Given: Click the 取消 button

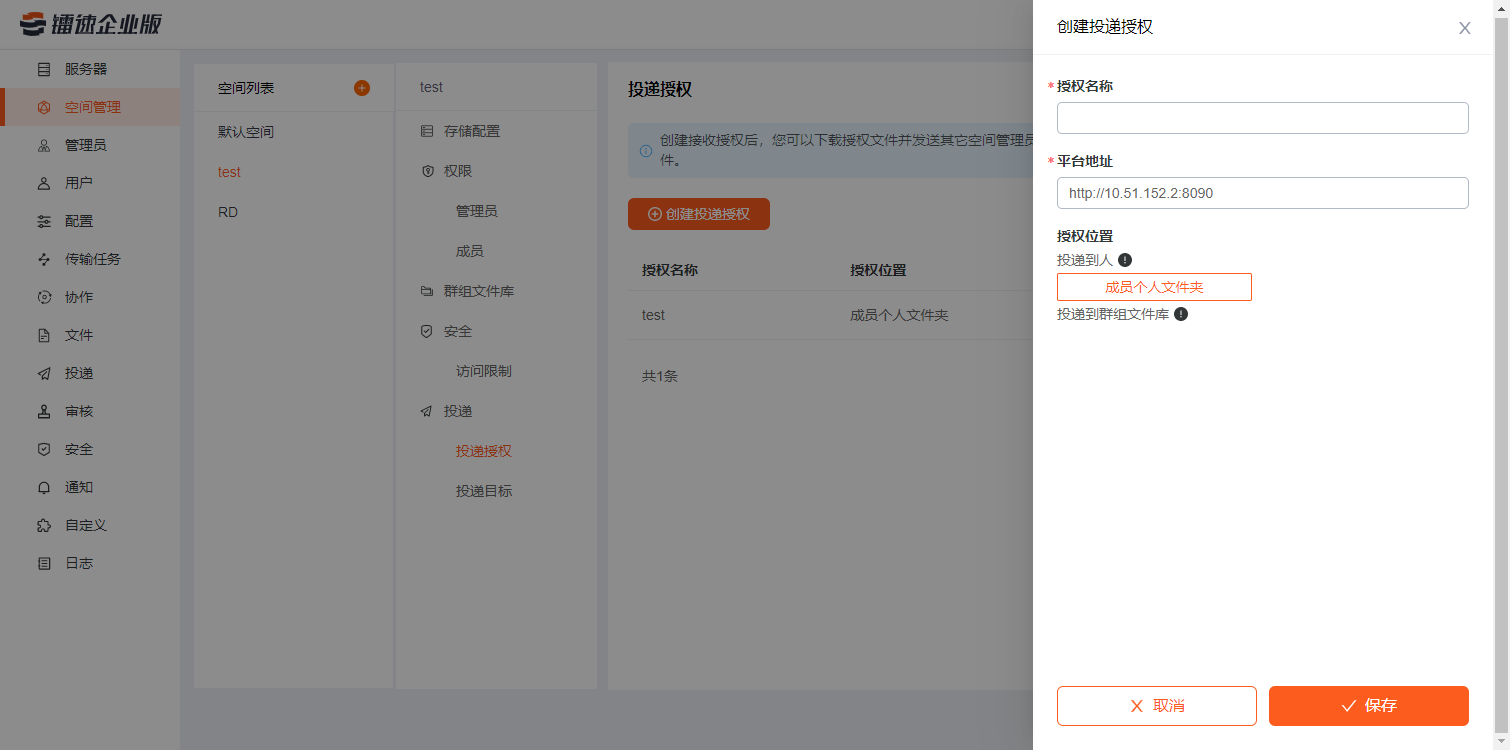Looking at the screenshot, I should coord(1157,706).
